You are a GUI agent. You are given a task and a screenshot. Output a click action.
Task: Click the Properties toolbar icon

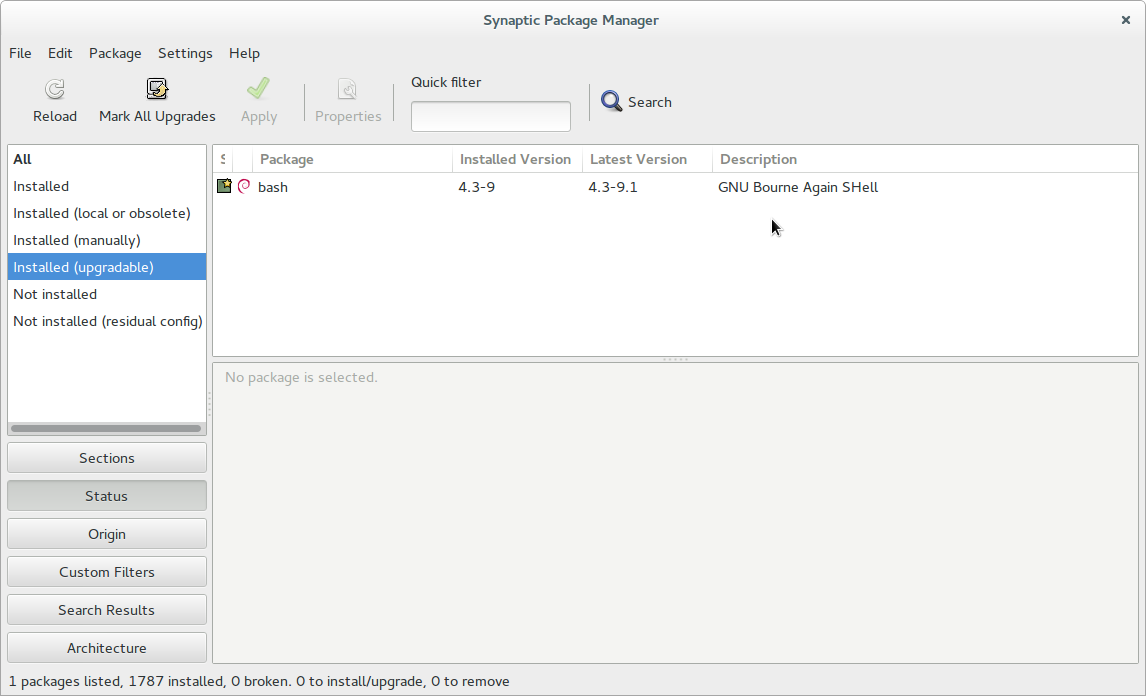click(348, 89)
